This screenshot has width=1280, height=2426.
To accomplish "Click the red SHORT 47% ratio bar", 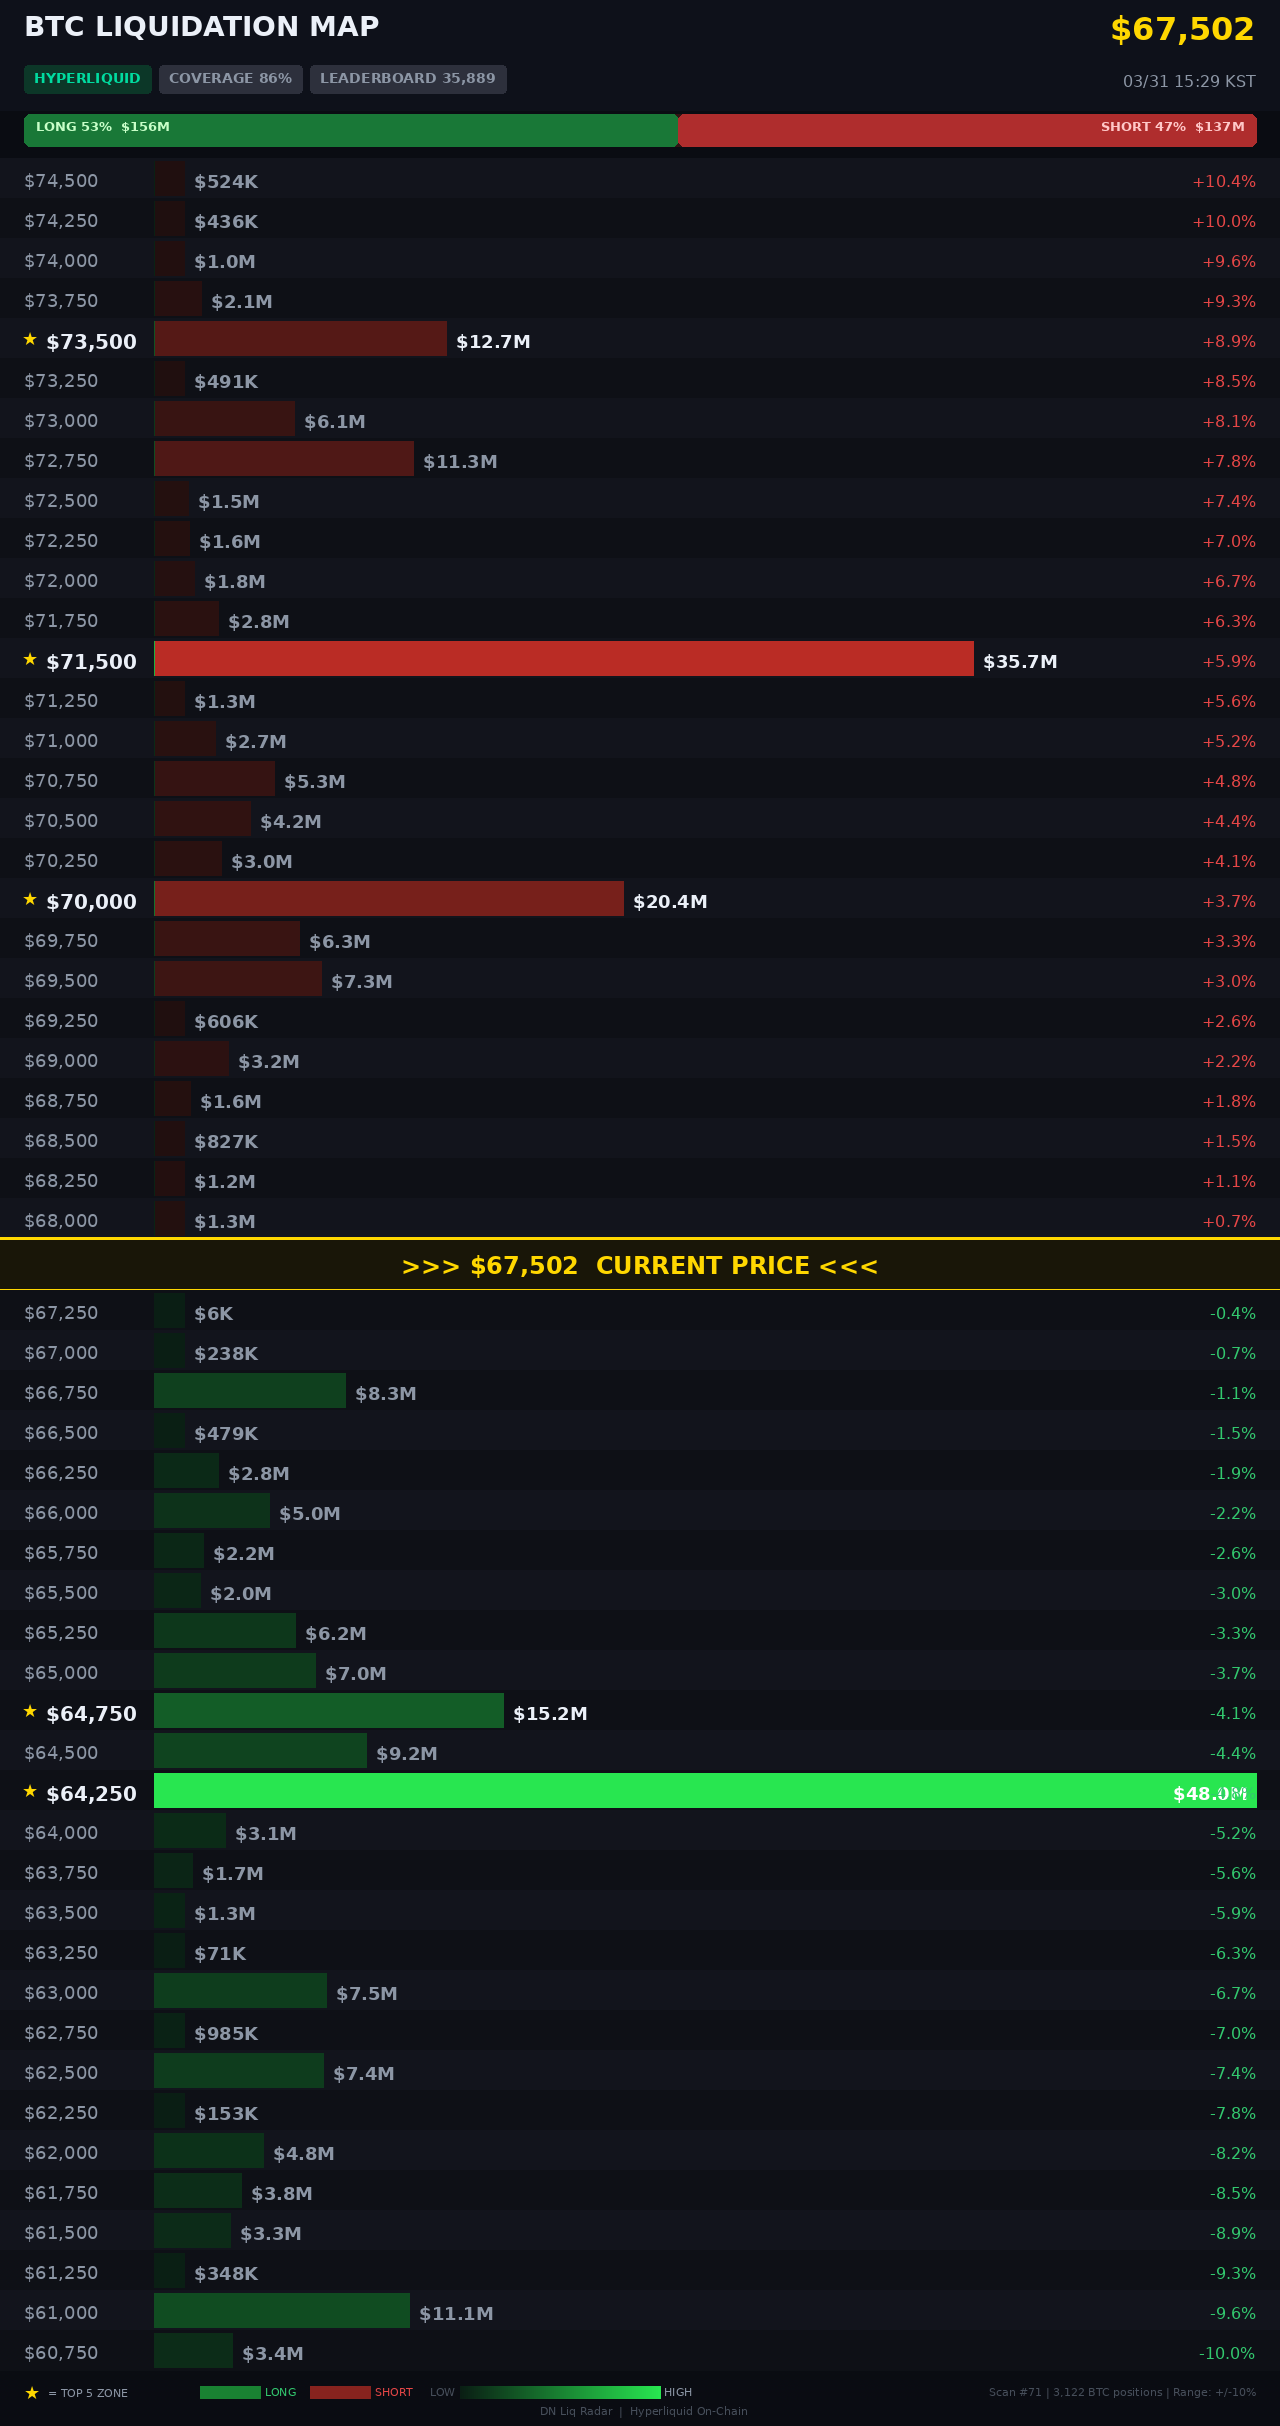I will pyautogui.click(x=966, y=130).
